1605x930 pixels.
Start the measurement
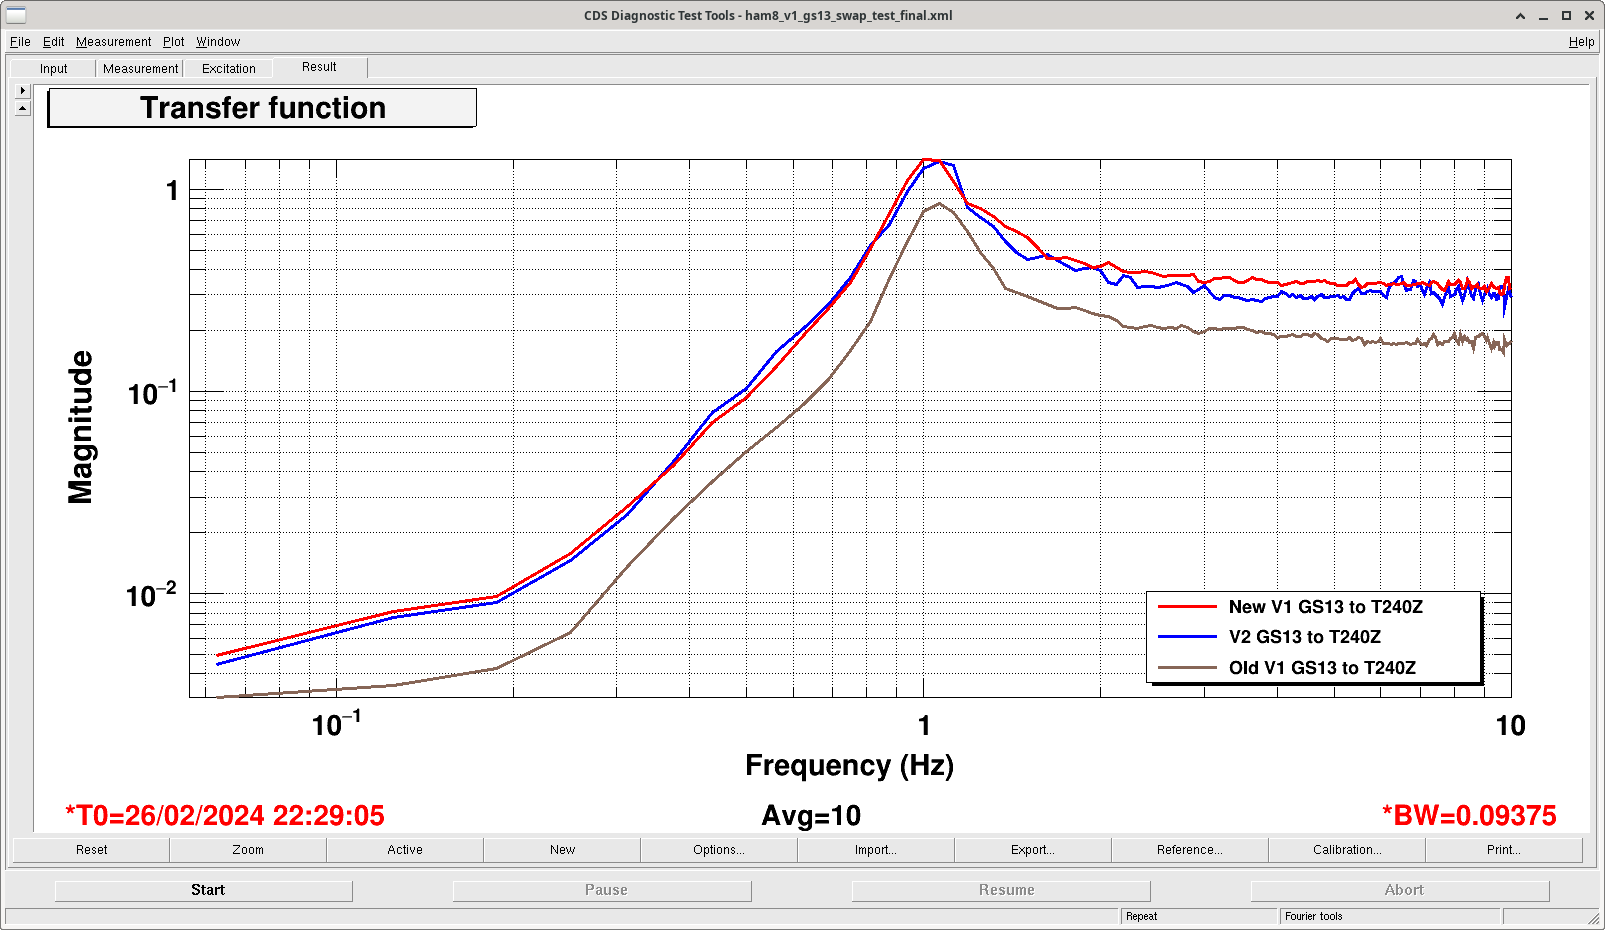(204, 890)
